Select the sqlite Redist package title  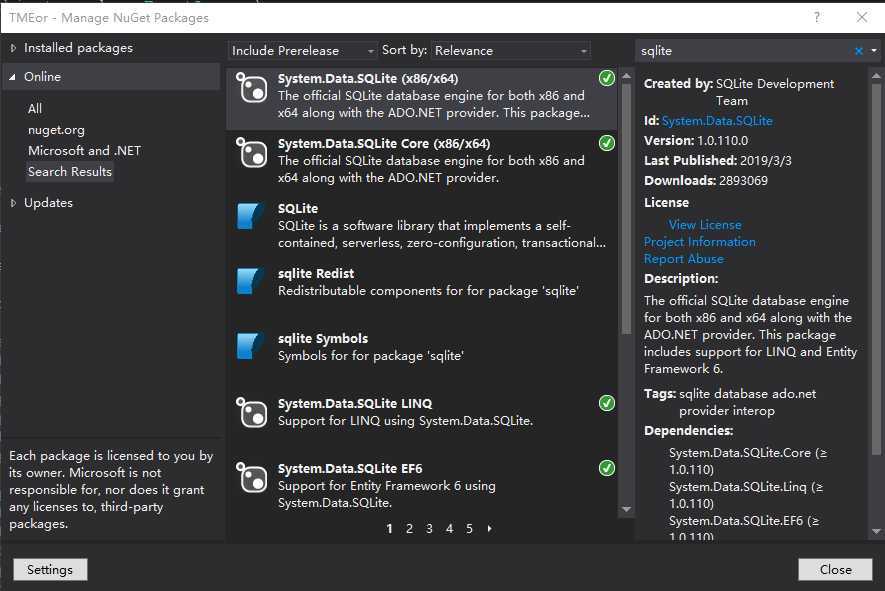tap(316, 274)
